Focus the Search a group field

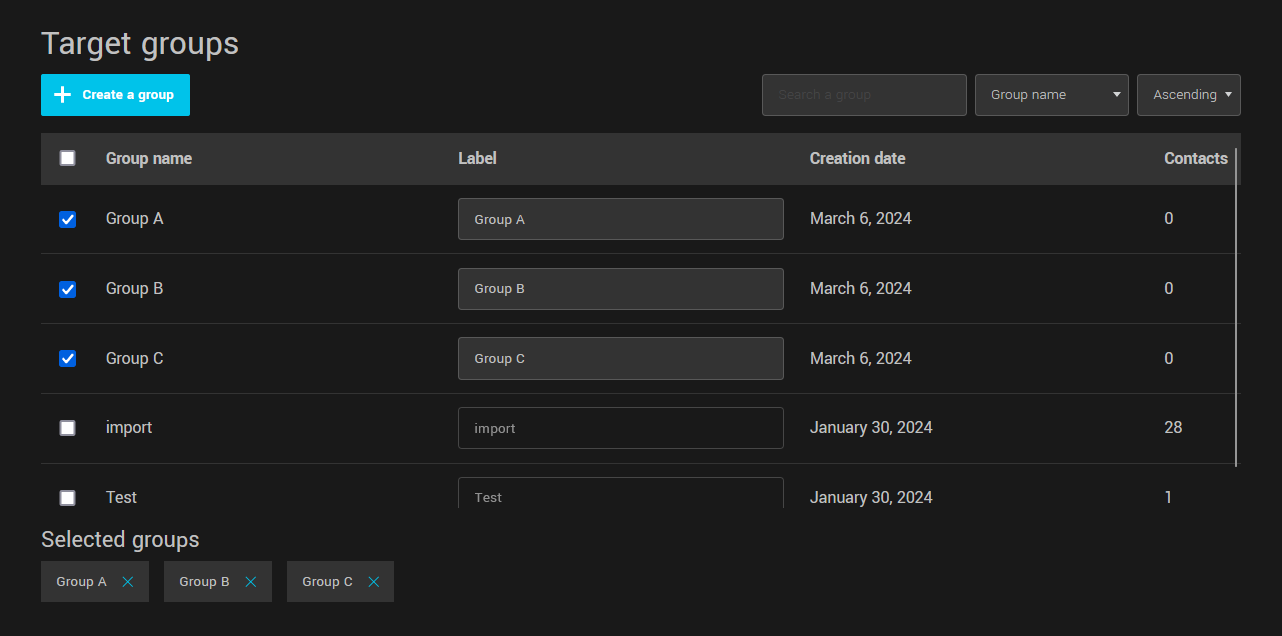pos(864,95)
